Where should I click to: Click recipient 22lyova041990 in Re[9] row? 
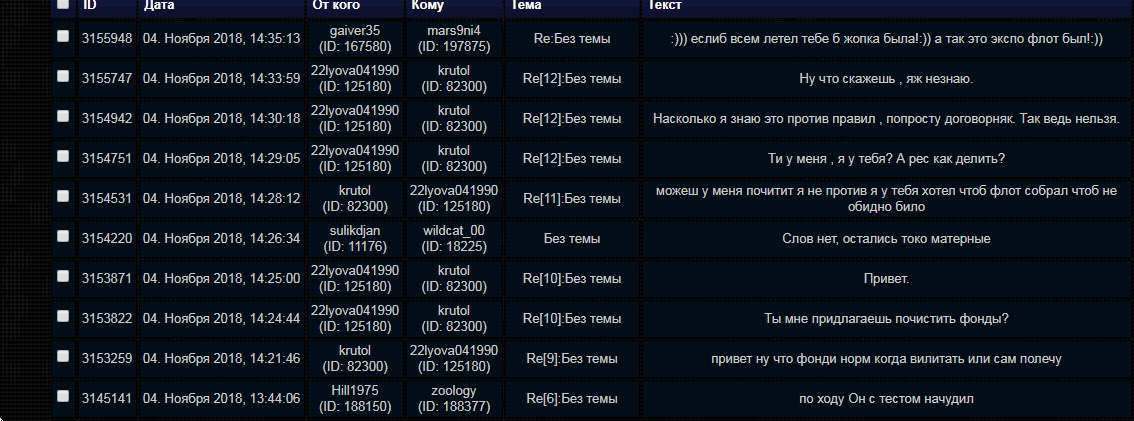tap(453, 350)
